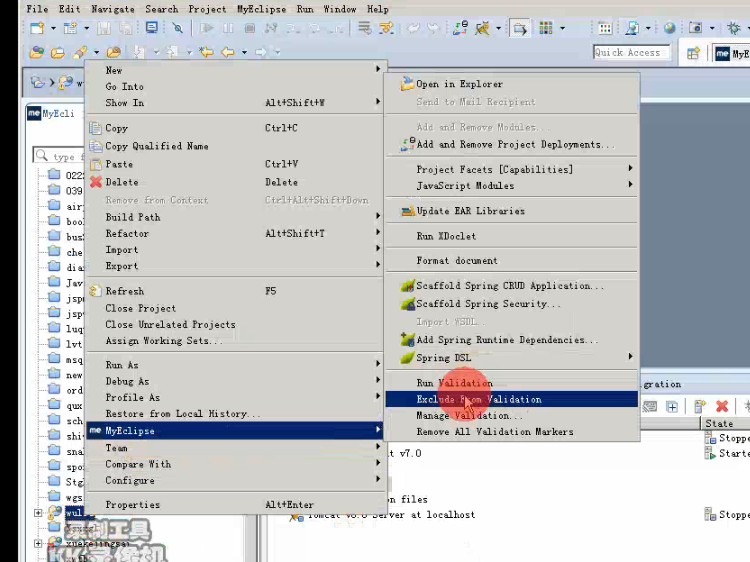Viewport: 750px width, 562px height.
Task: Choose Scaffold Spring Security
Action: pyautogui.click(x=512, y=304)
